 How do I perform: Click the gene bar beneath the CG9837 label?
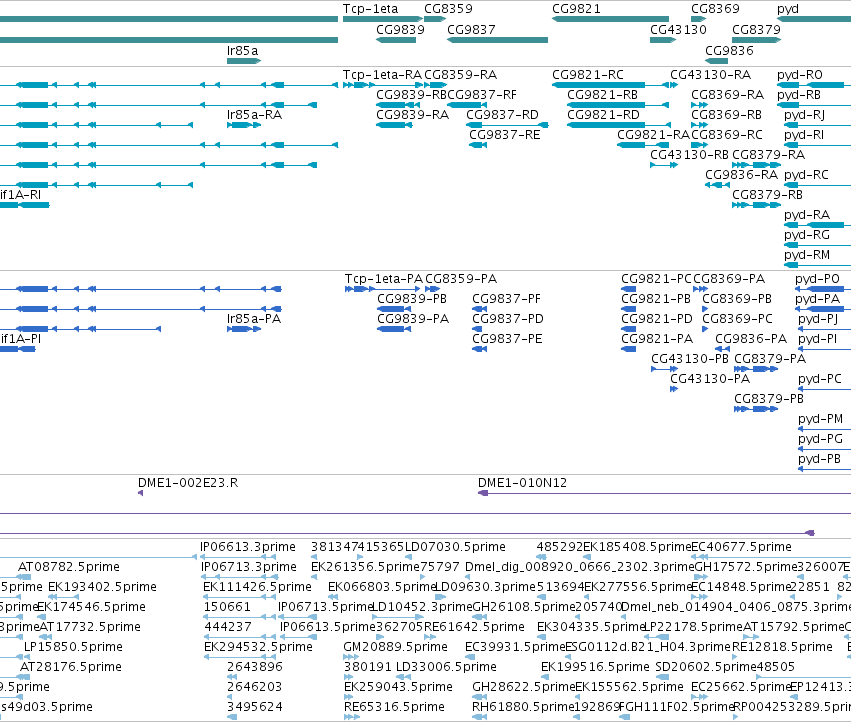(497, 40)
